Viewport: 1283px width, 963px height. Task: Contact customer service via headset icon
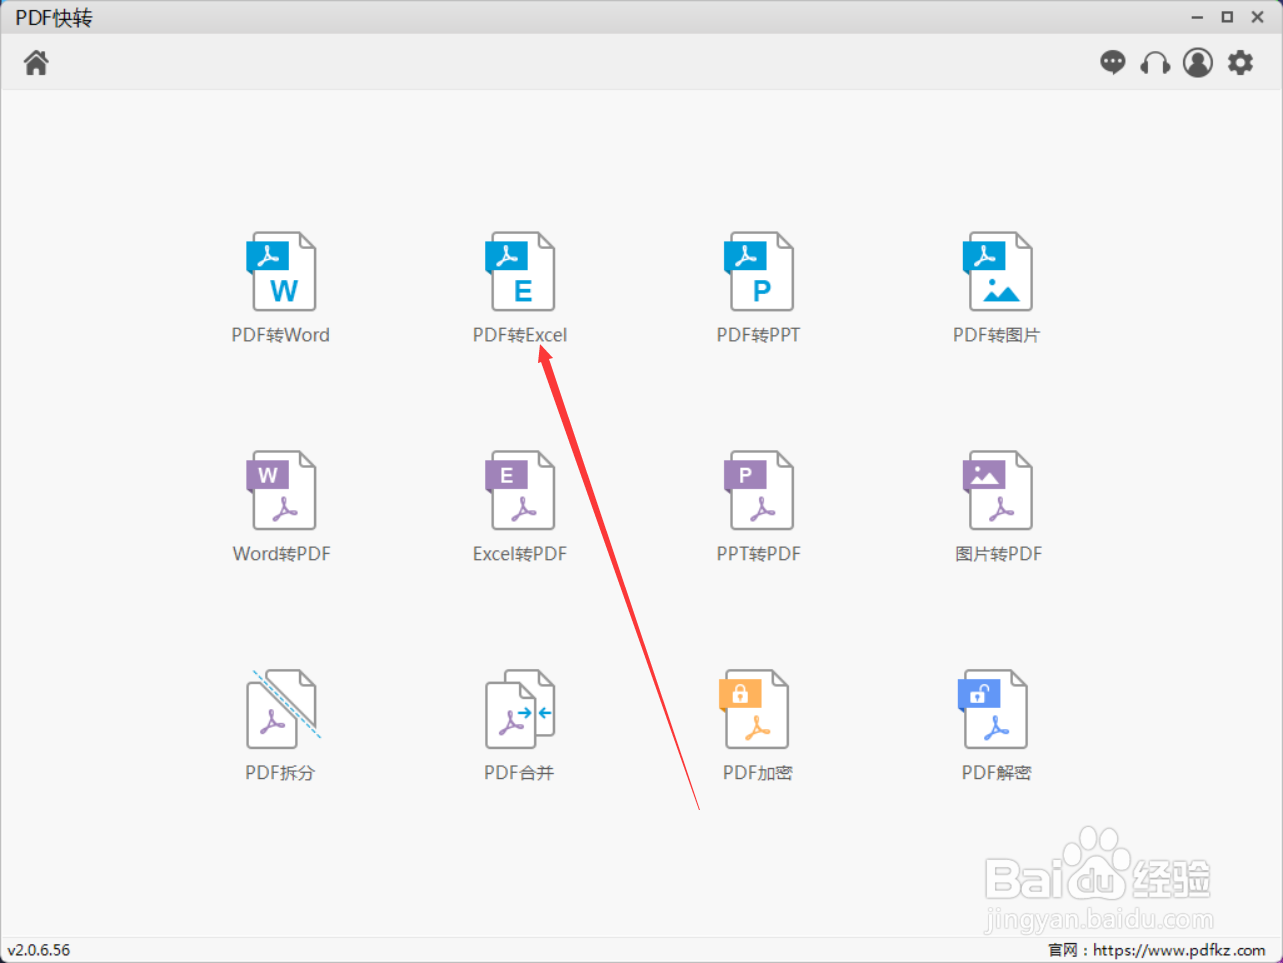(1155, 63)
